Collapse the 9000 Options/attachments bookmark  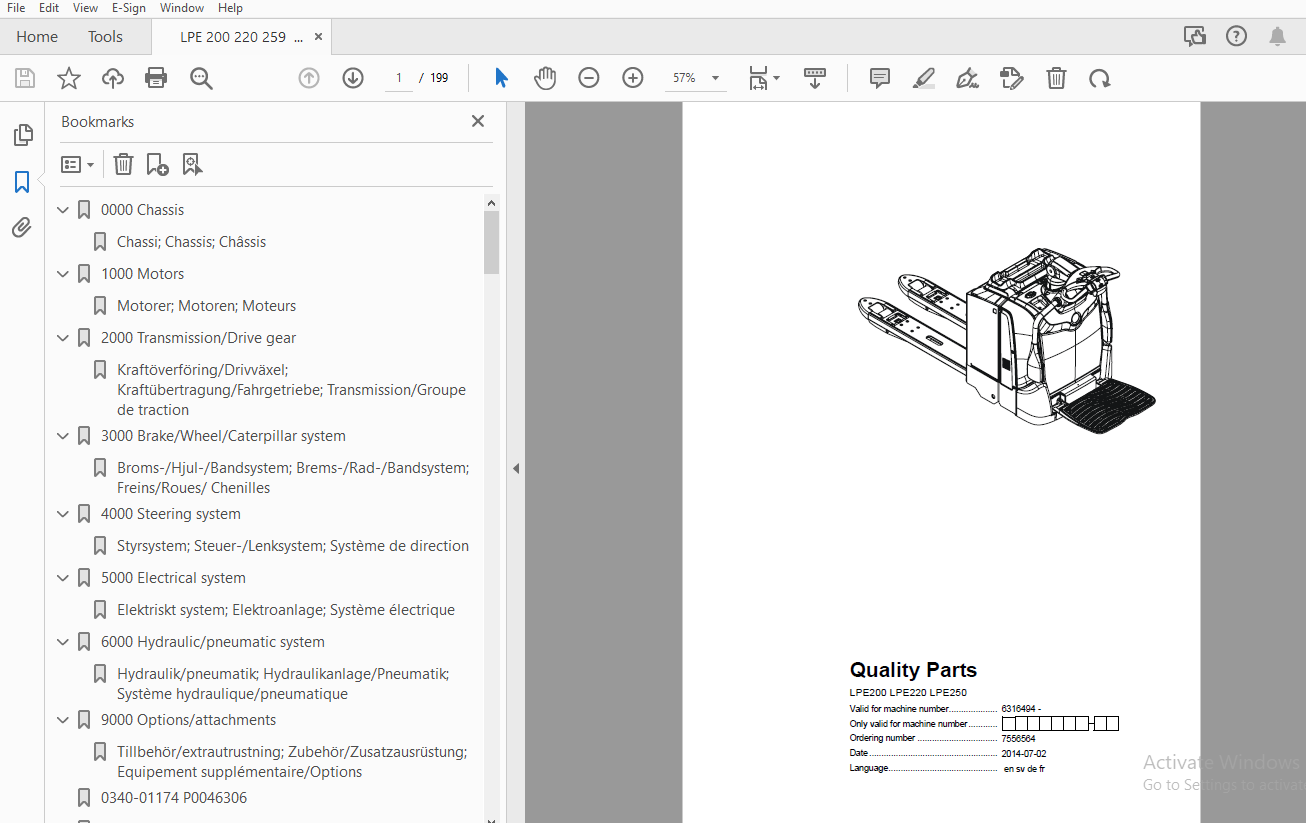(63, 720)
